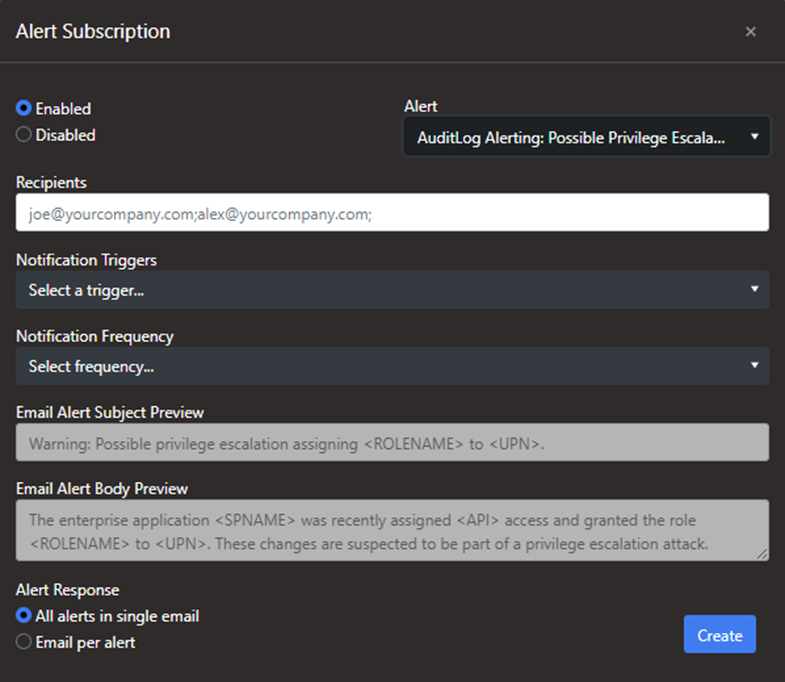Click inside the Email Alert Body Preview
Screen dimensions: 785x682
coord(392,530)
